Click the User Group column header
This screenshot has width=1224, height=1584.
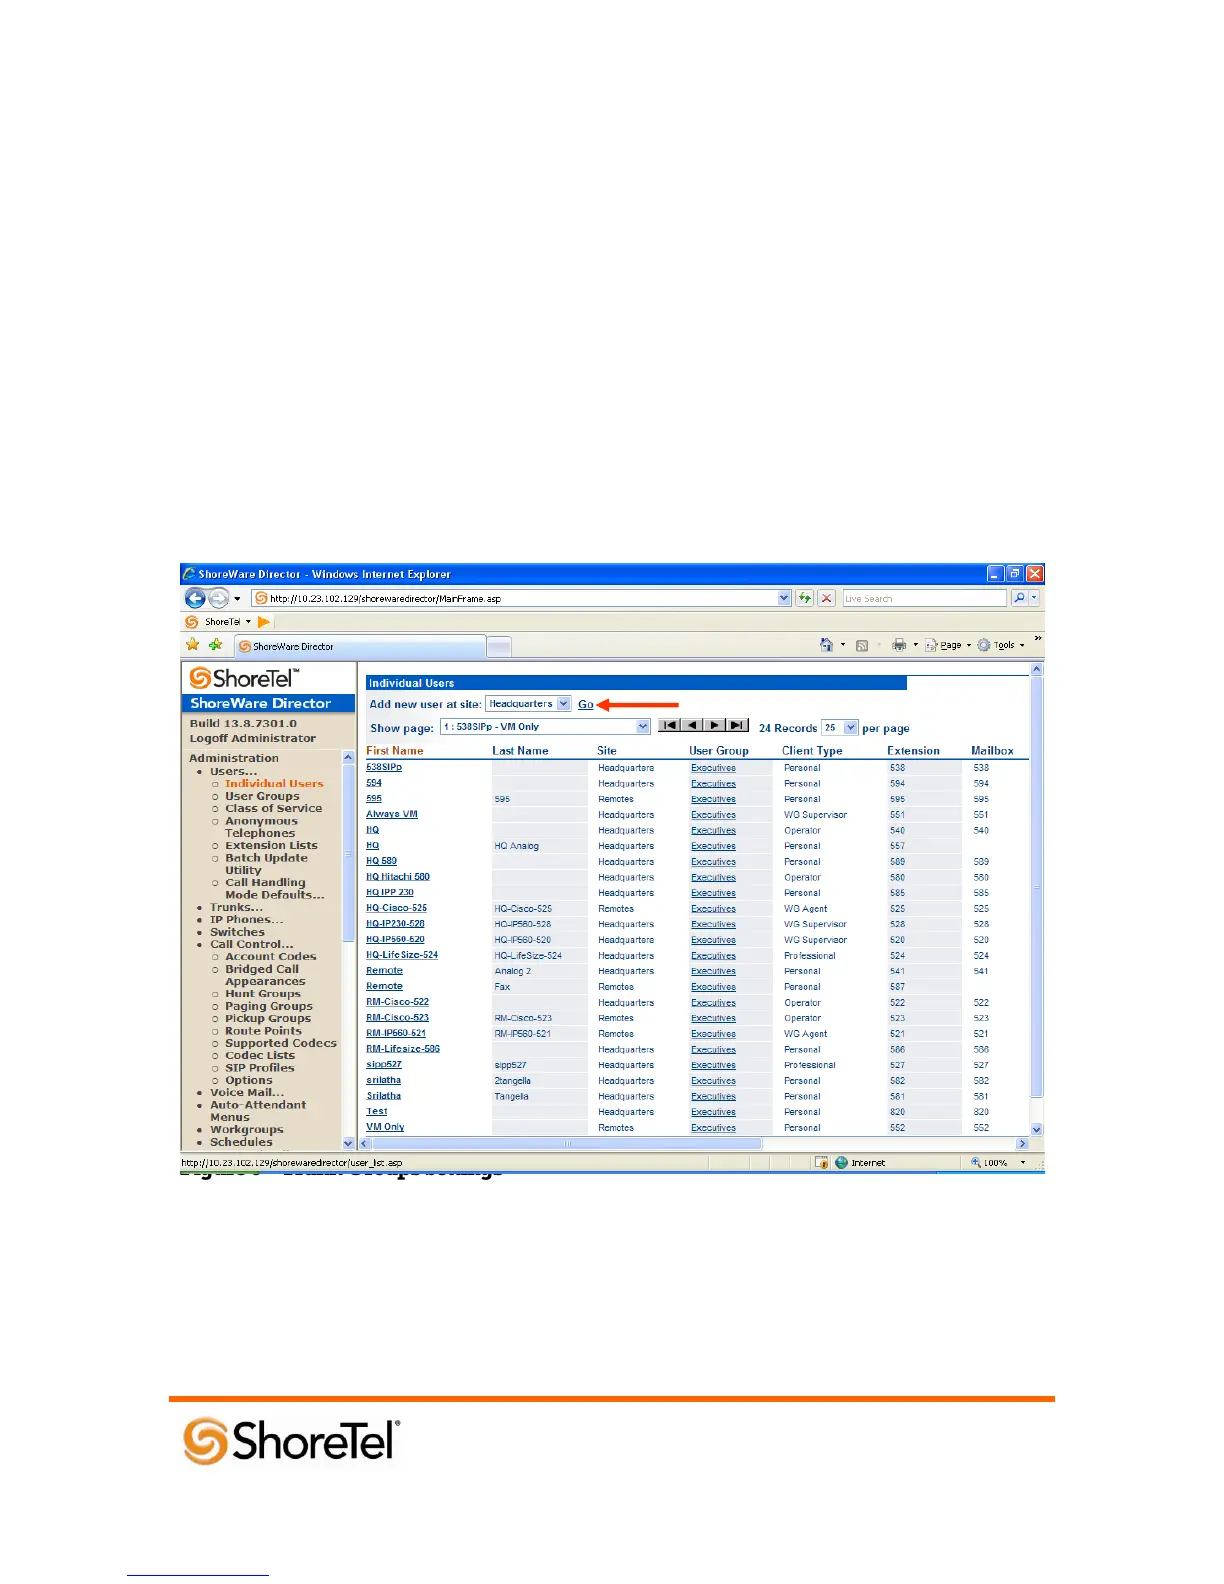[x=719, y=751]
